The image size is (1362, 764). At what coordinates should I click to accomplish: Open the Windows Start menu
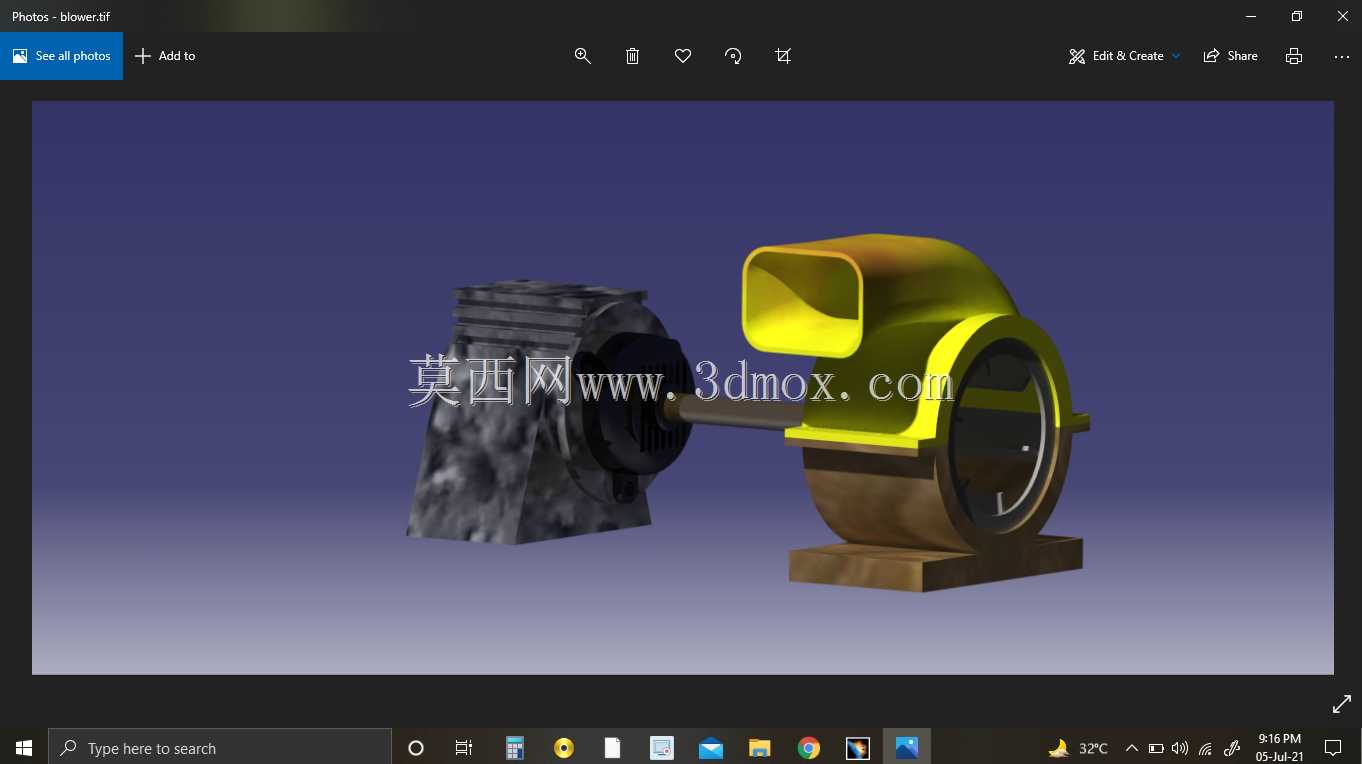click(24, 747)
